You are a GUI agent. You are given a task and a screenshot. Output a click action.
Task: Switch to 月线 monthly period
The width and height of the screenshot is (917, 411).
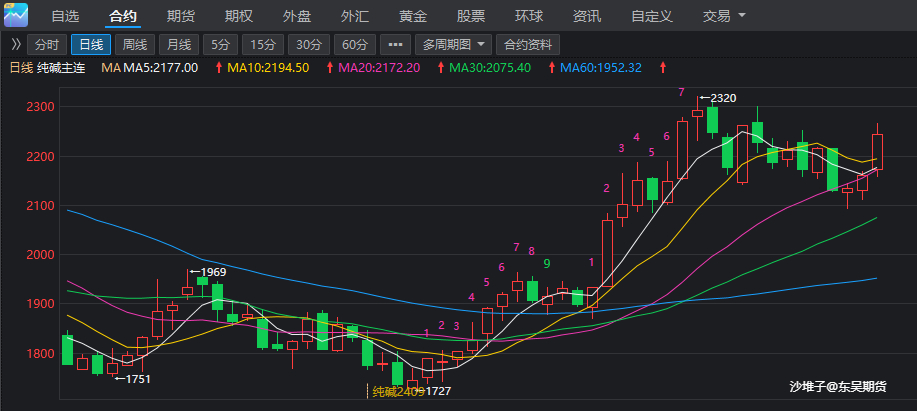click(179, 44)
